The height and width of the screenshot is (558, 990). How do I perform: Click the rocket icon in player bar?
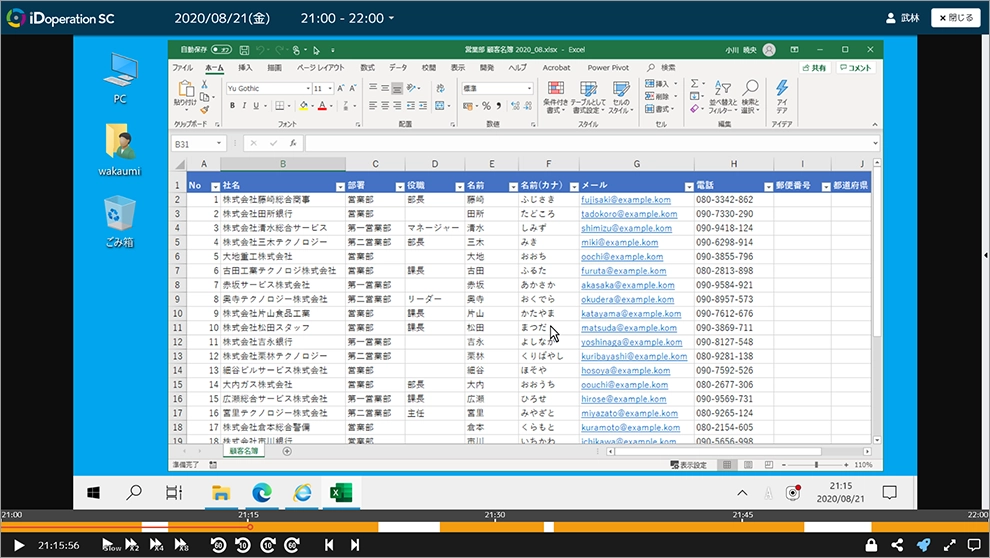coord(923,545)
